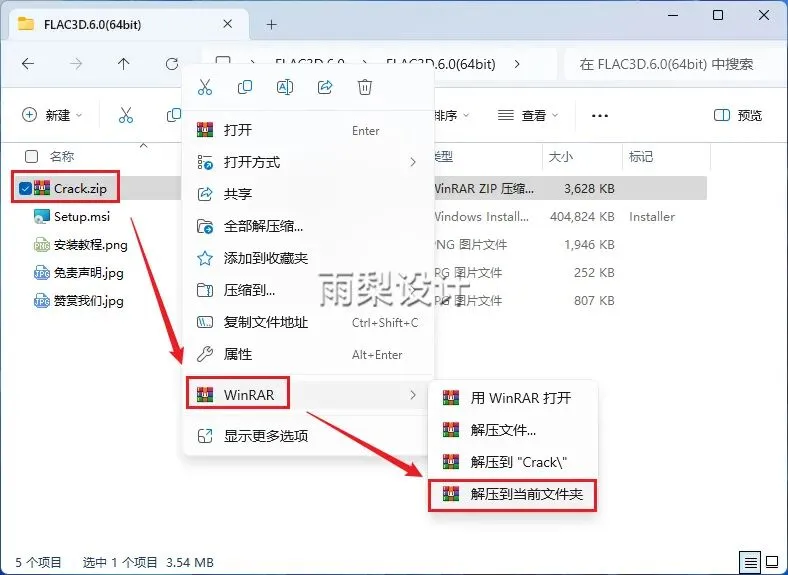Select 全部解压缩... menu entry
788x575 pixels.
point(308,226)
